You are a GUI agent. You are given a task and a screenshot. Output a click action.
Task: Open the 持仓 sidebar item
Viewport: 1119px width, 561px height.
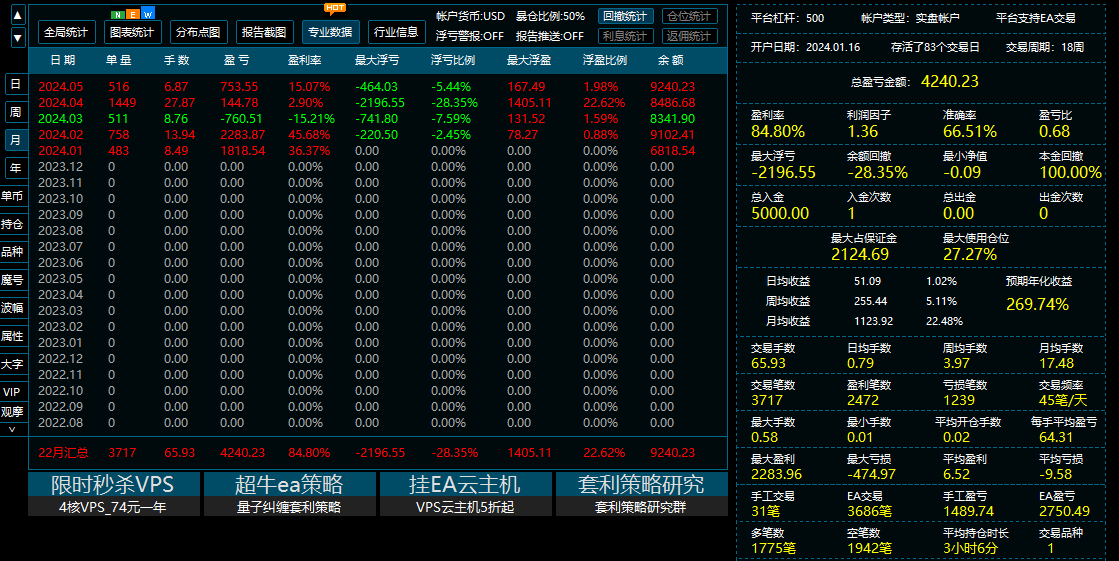point(12,224)
